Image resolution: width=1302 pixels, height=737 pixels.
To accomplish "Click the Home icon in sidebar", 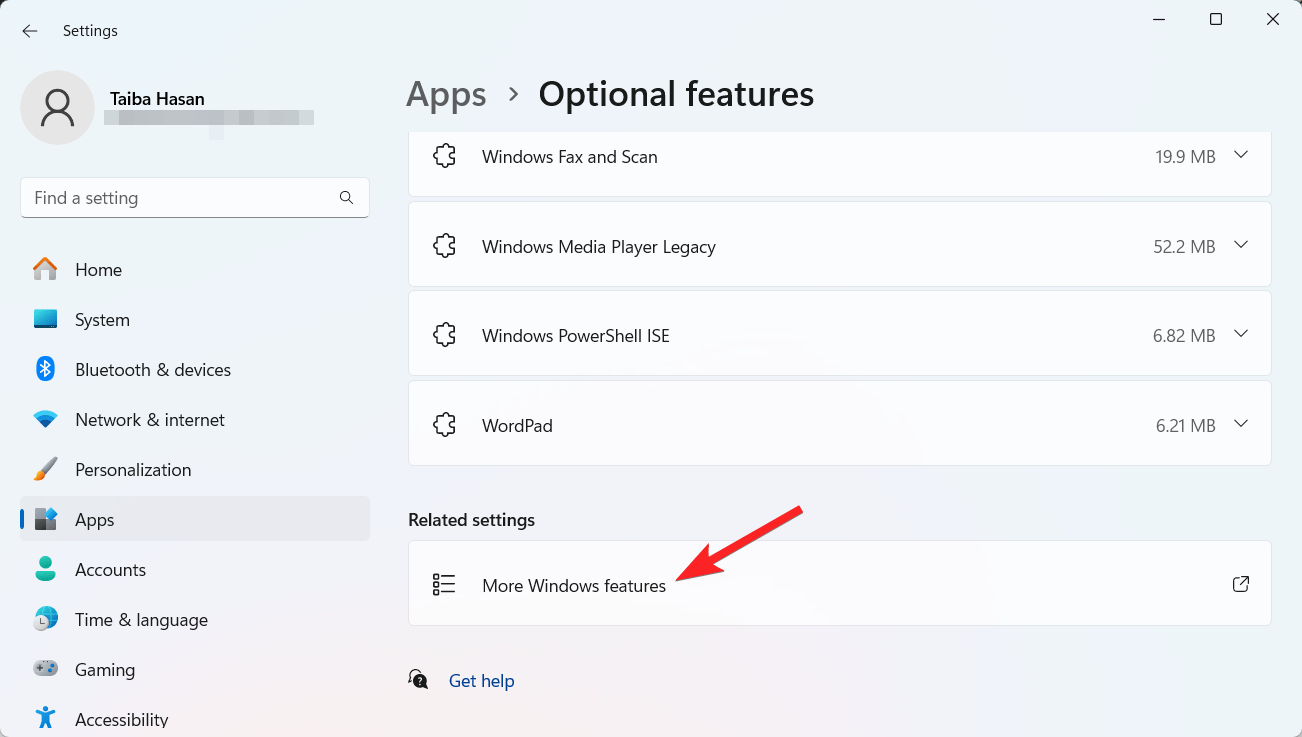I will pyautogui.click(x=45, y=269).
